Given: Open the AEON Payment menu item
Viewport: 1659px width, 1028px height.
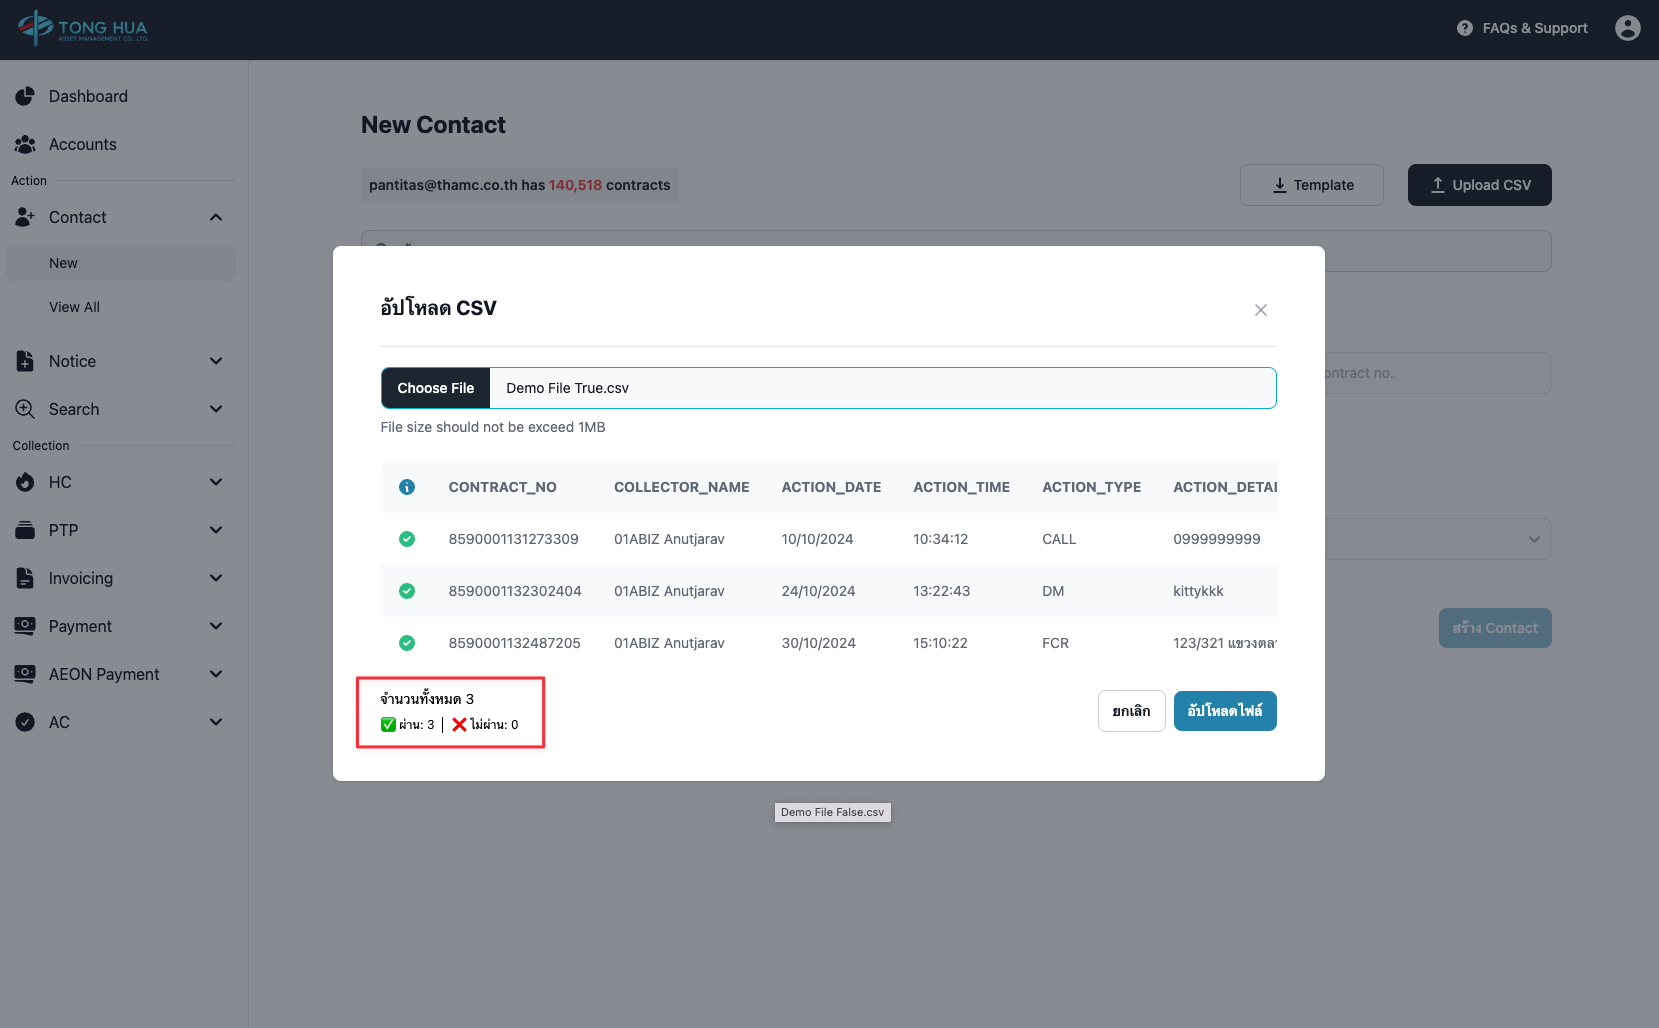Looking at the screenshot, I should tap(120, 674).
